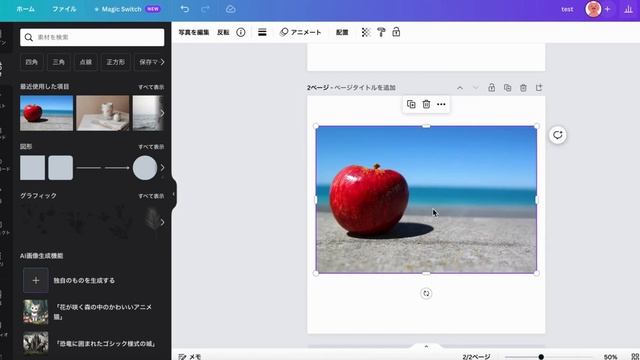Click the undo arrow icon
This screenshot has width=640, height=360.
click(x=184, y=9)
